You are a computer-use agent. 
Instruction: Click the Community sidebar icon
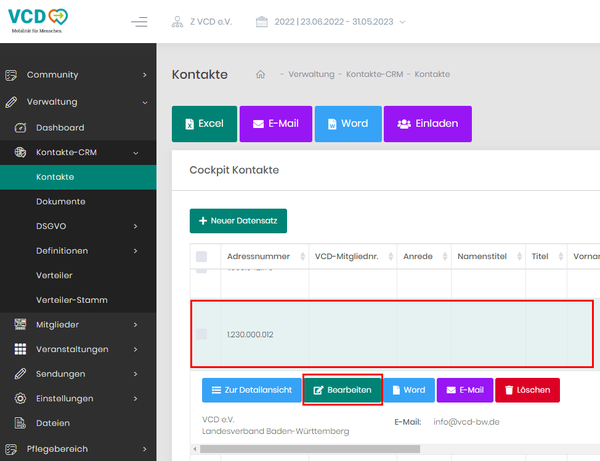click(11, 75)
